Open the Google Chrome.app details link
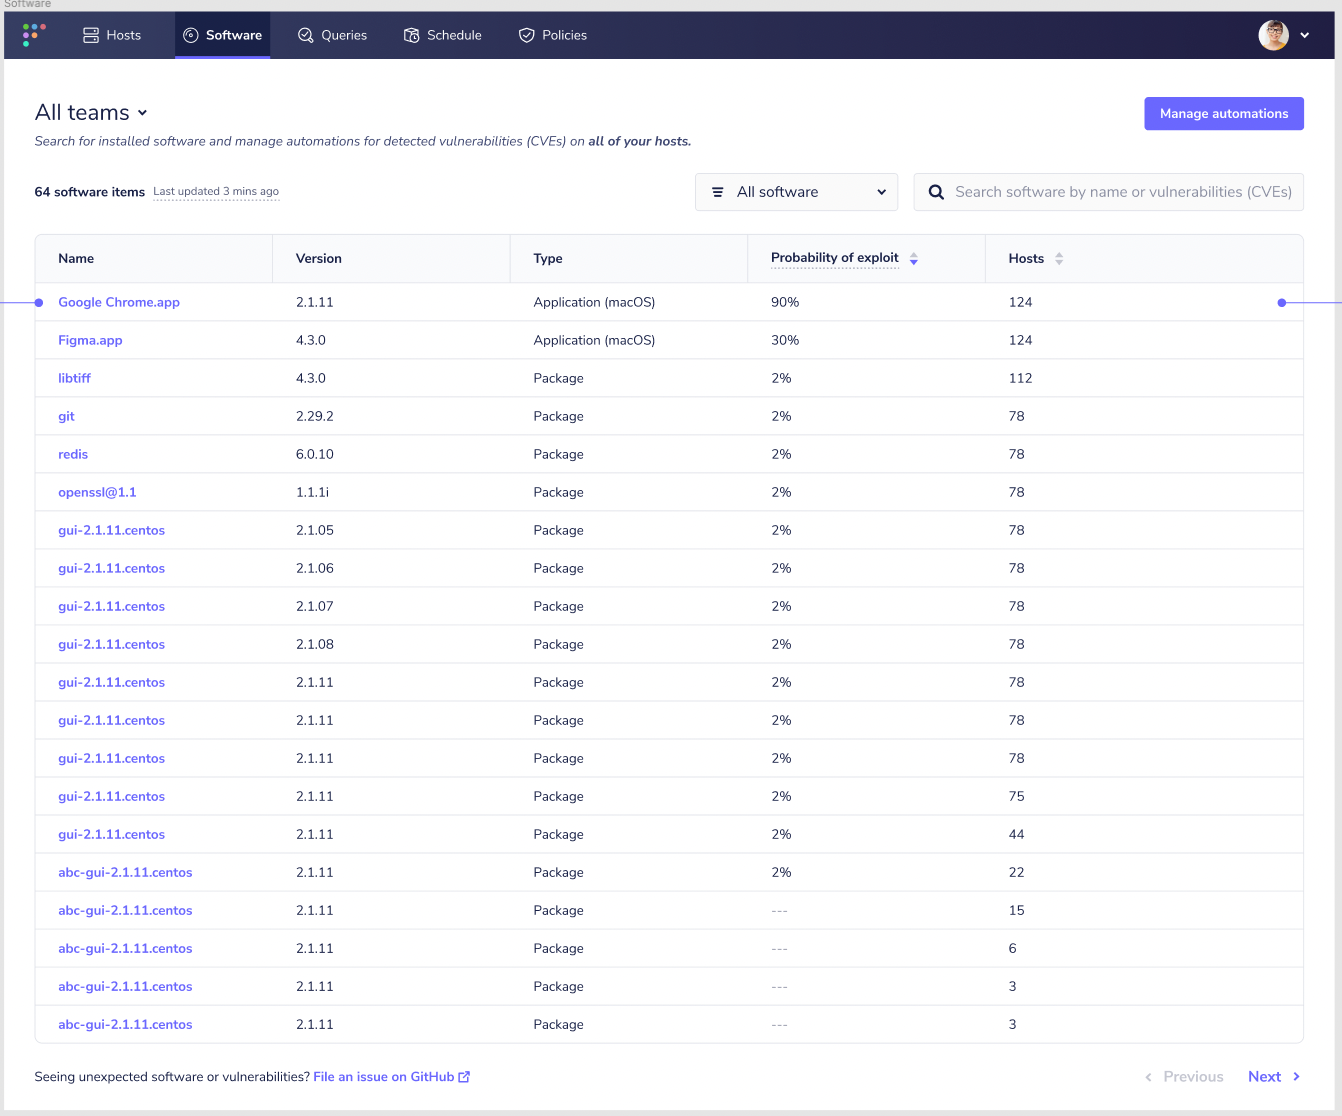 point(119,302)
